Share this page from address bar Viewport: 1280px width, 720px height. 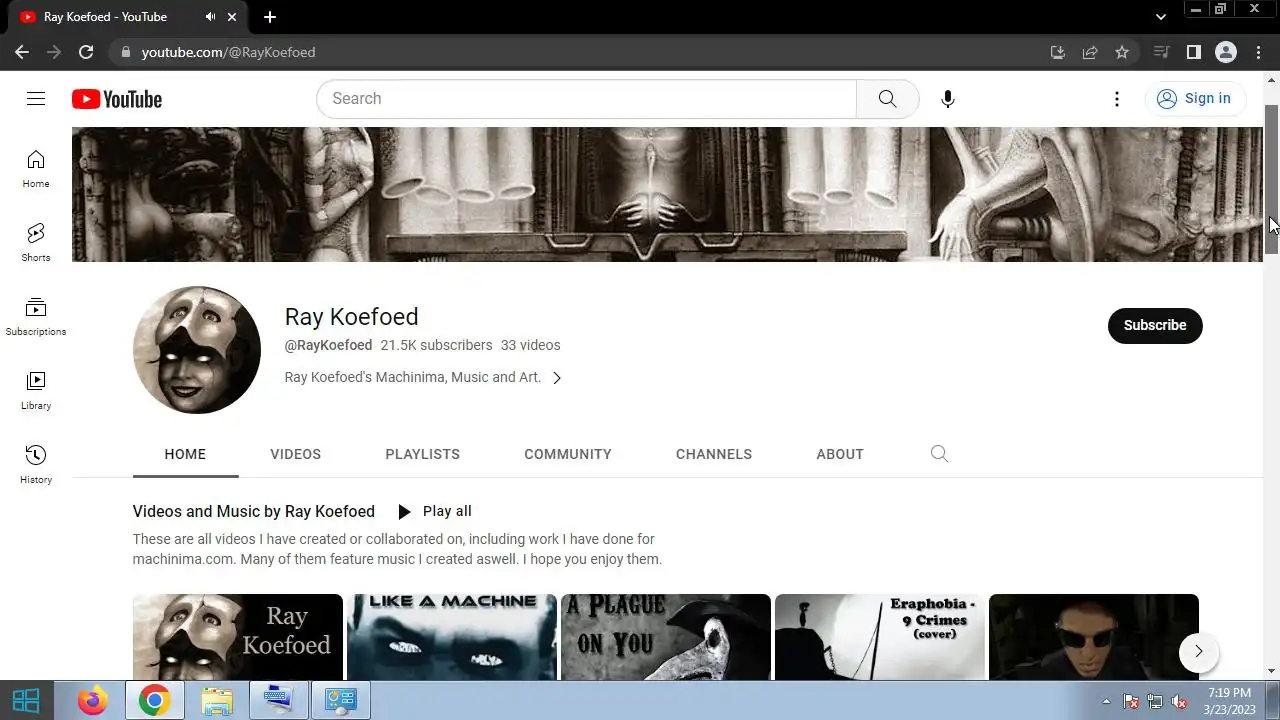1090,52
